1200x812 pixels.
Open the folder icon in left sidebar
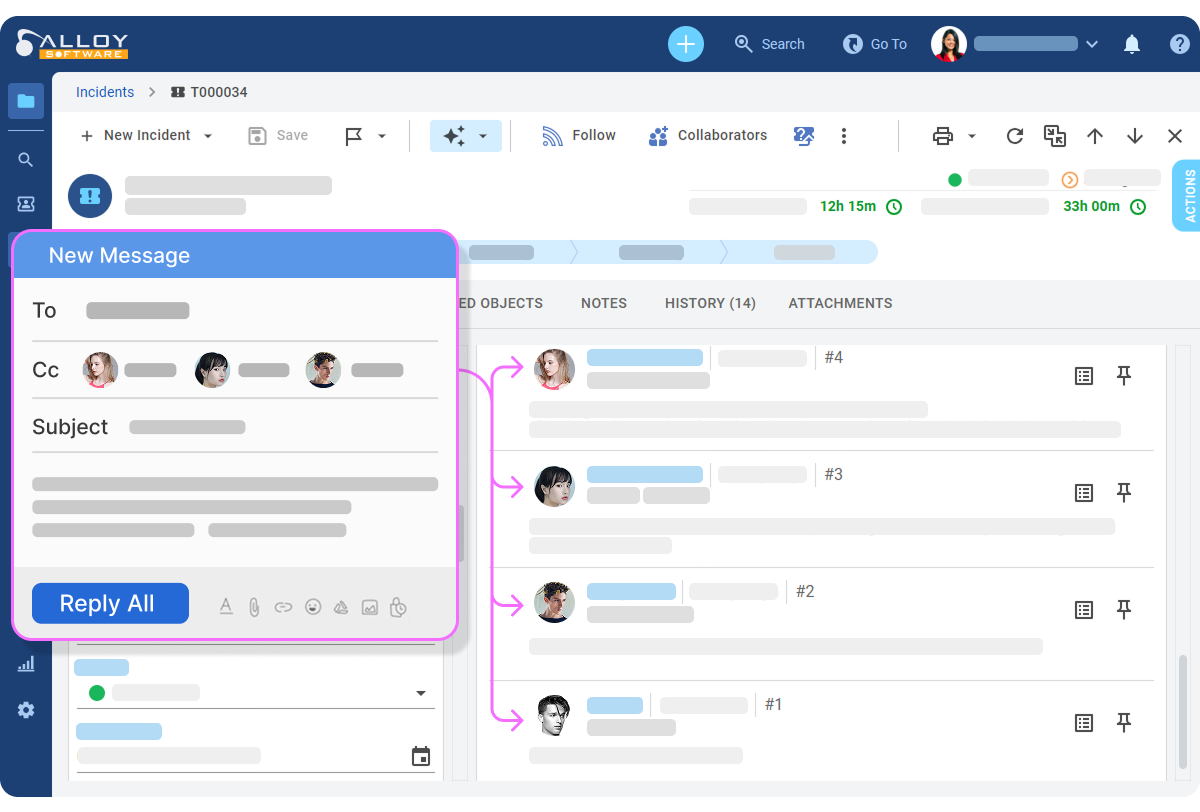click(26, 101)
